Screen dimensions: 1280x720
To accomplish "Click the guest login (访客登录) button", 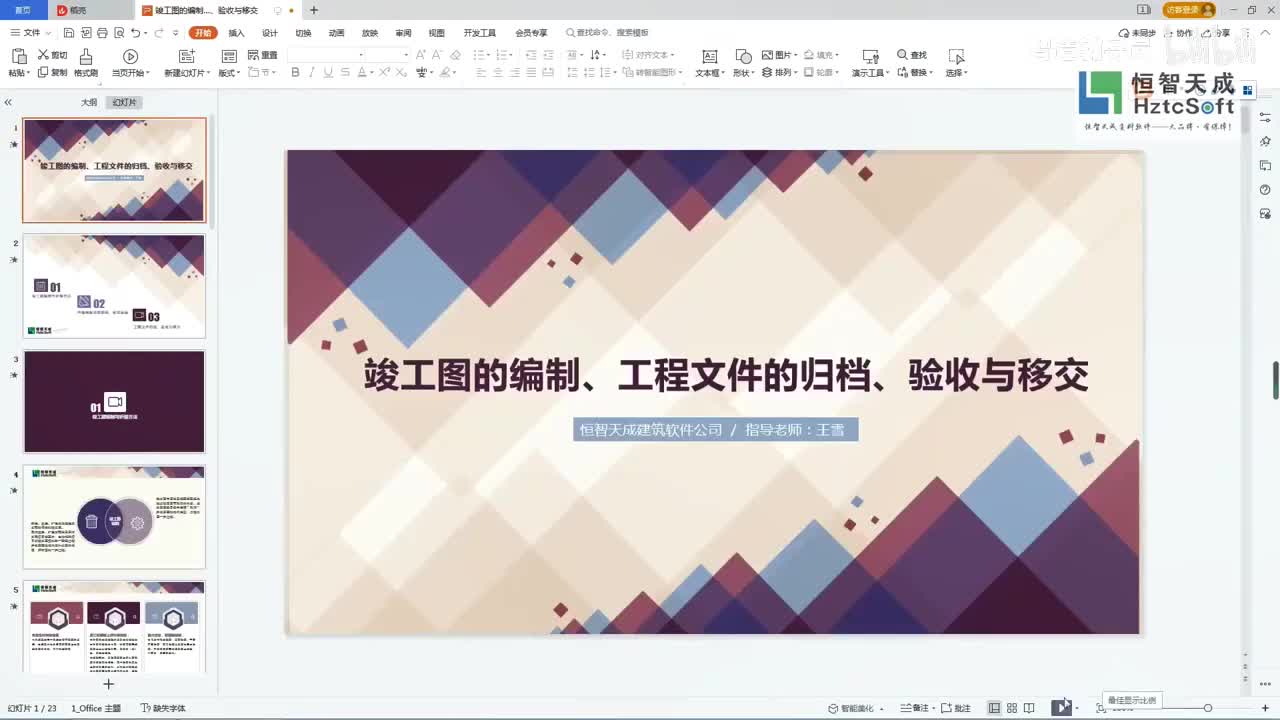I will click(x=1190, y=10).
